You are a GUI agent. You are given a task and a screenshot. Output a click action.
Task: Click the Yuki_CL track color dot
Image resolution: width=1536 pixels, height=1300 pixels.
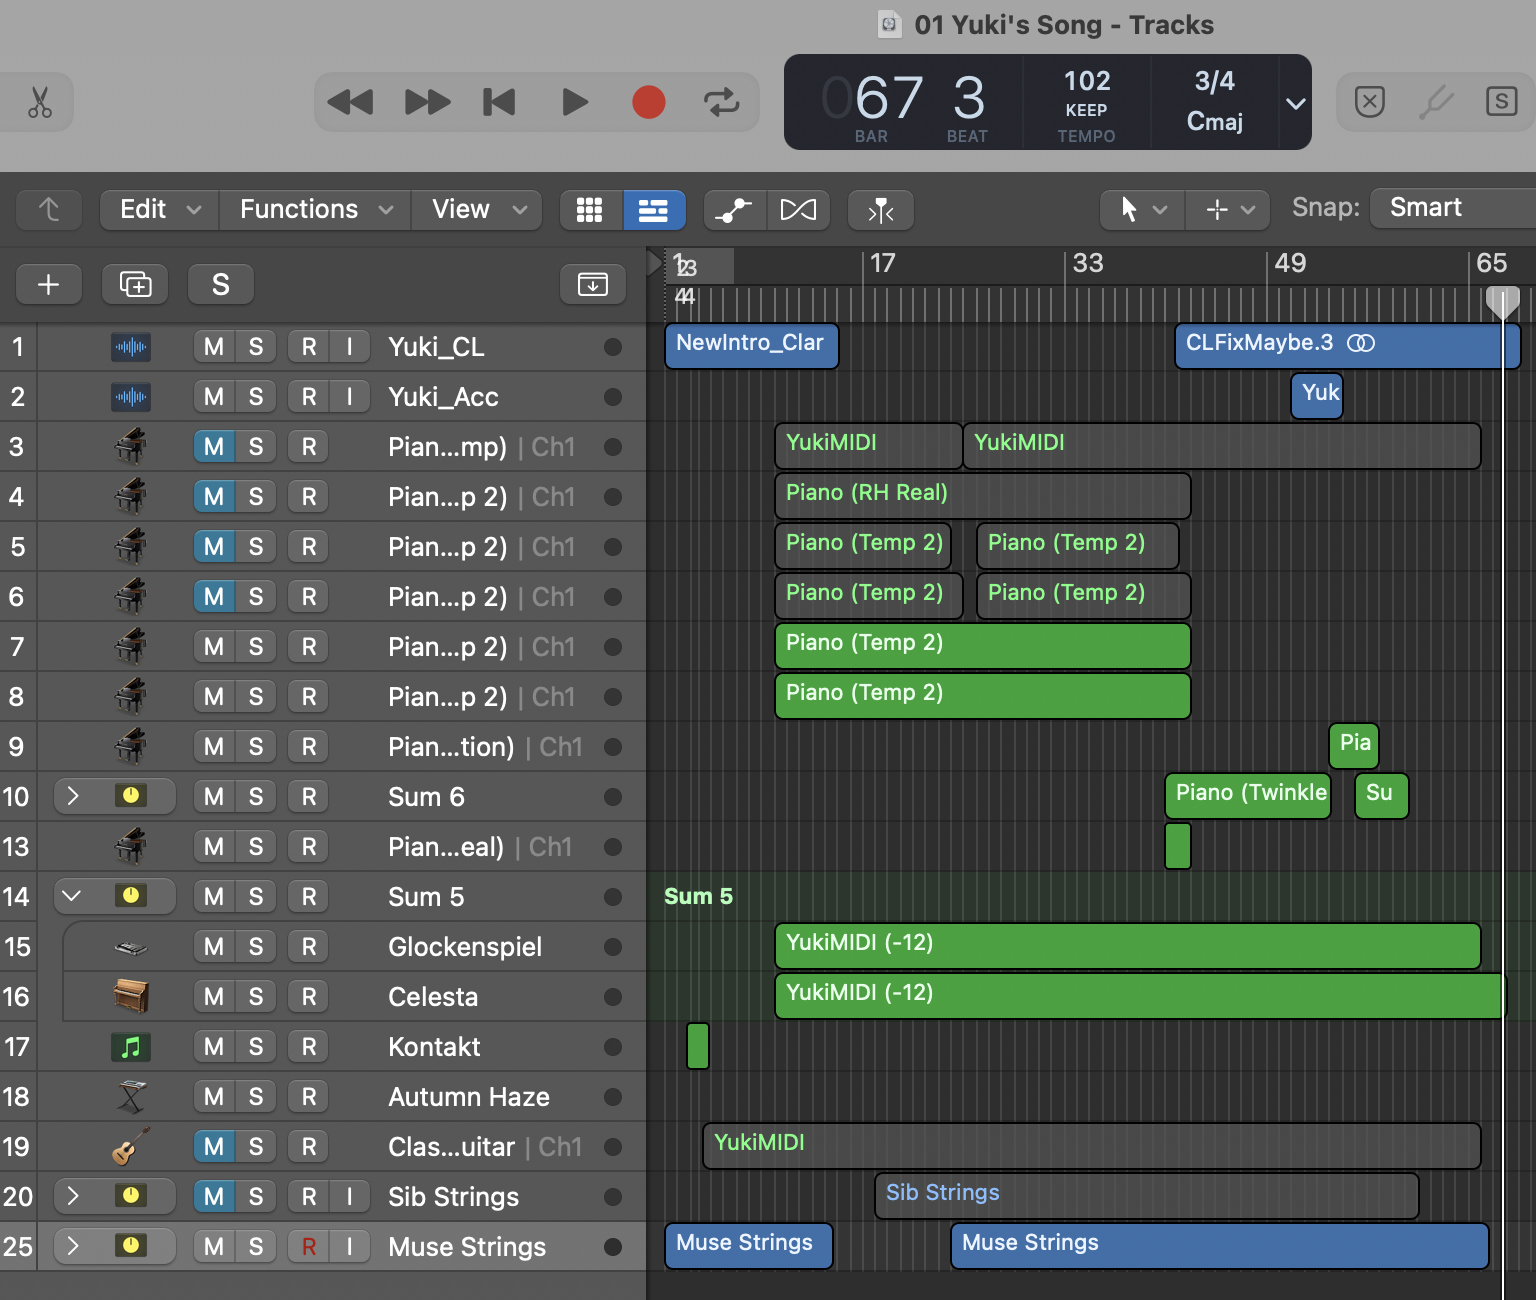613,347
